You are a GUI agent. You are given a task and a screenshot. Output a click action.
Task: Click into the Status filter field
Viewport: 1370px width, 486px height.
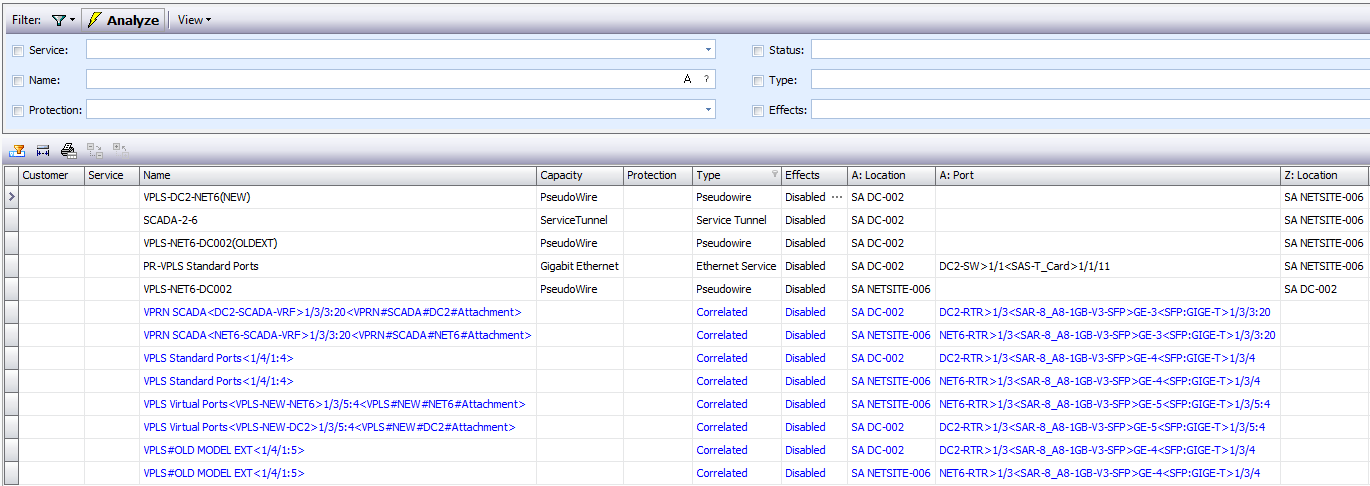tap(1090, 49)
